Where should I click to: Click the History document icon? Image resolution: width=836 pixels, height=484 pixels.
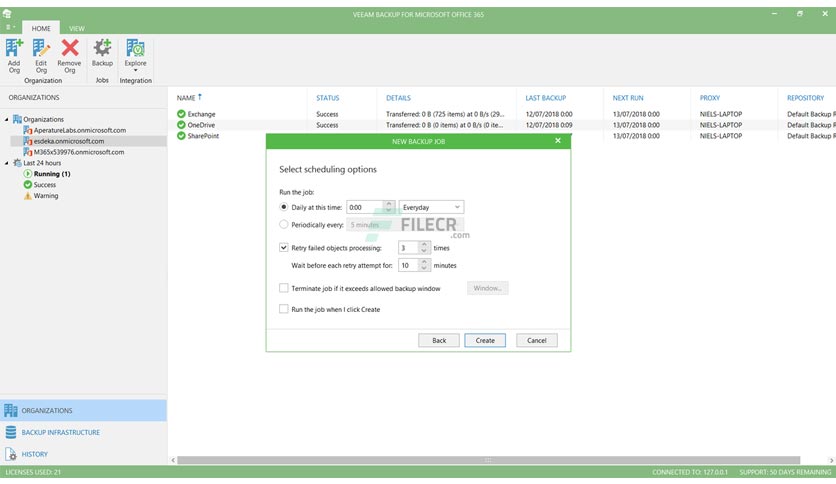[11, 454]
